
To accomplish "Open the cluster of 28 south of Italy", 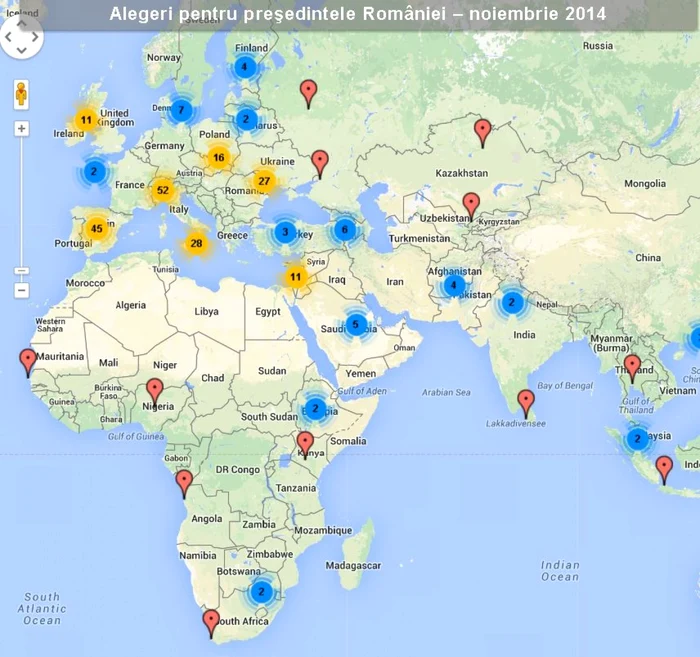I will [x=196, y=243].
